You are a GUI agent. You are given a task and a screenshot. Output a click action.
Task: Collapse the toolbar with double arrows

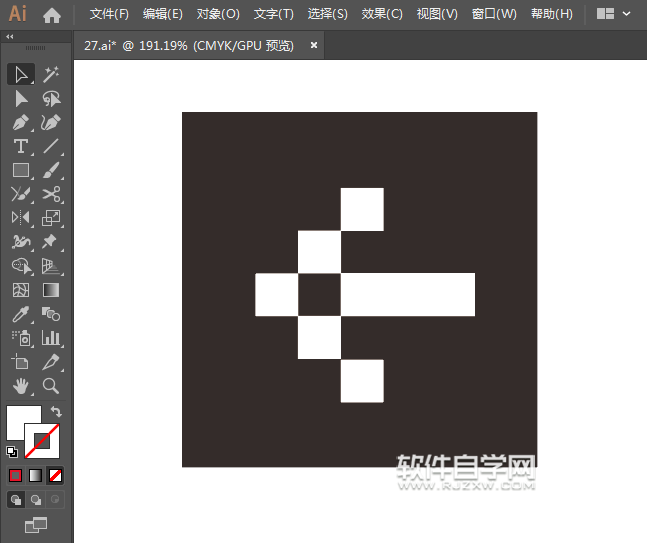click(9, 37)
